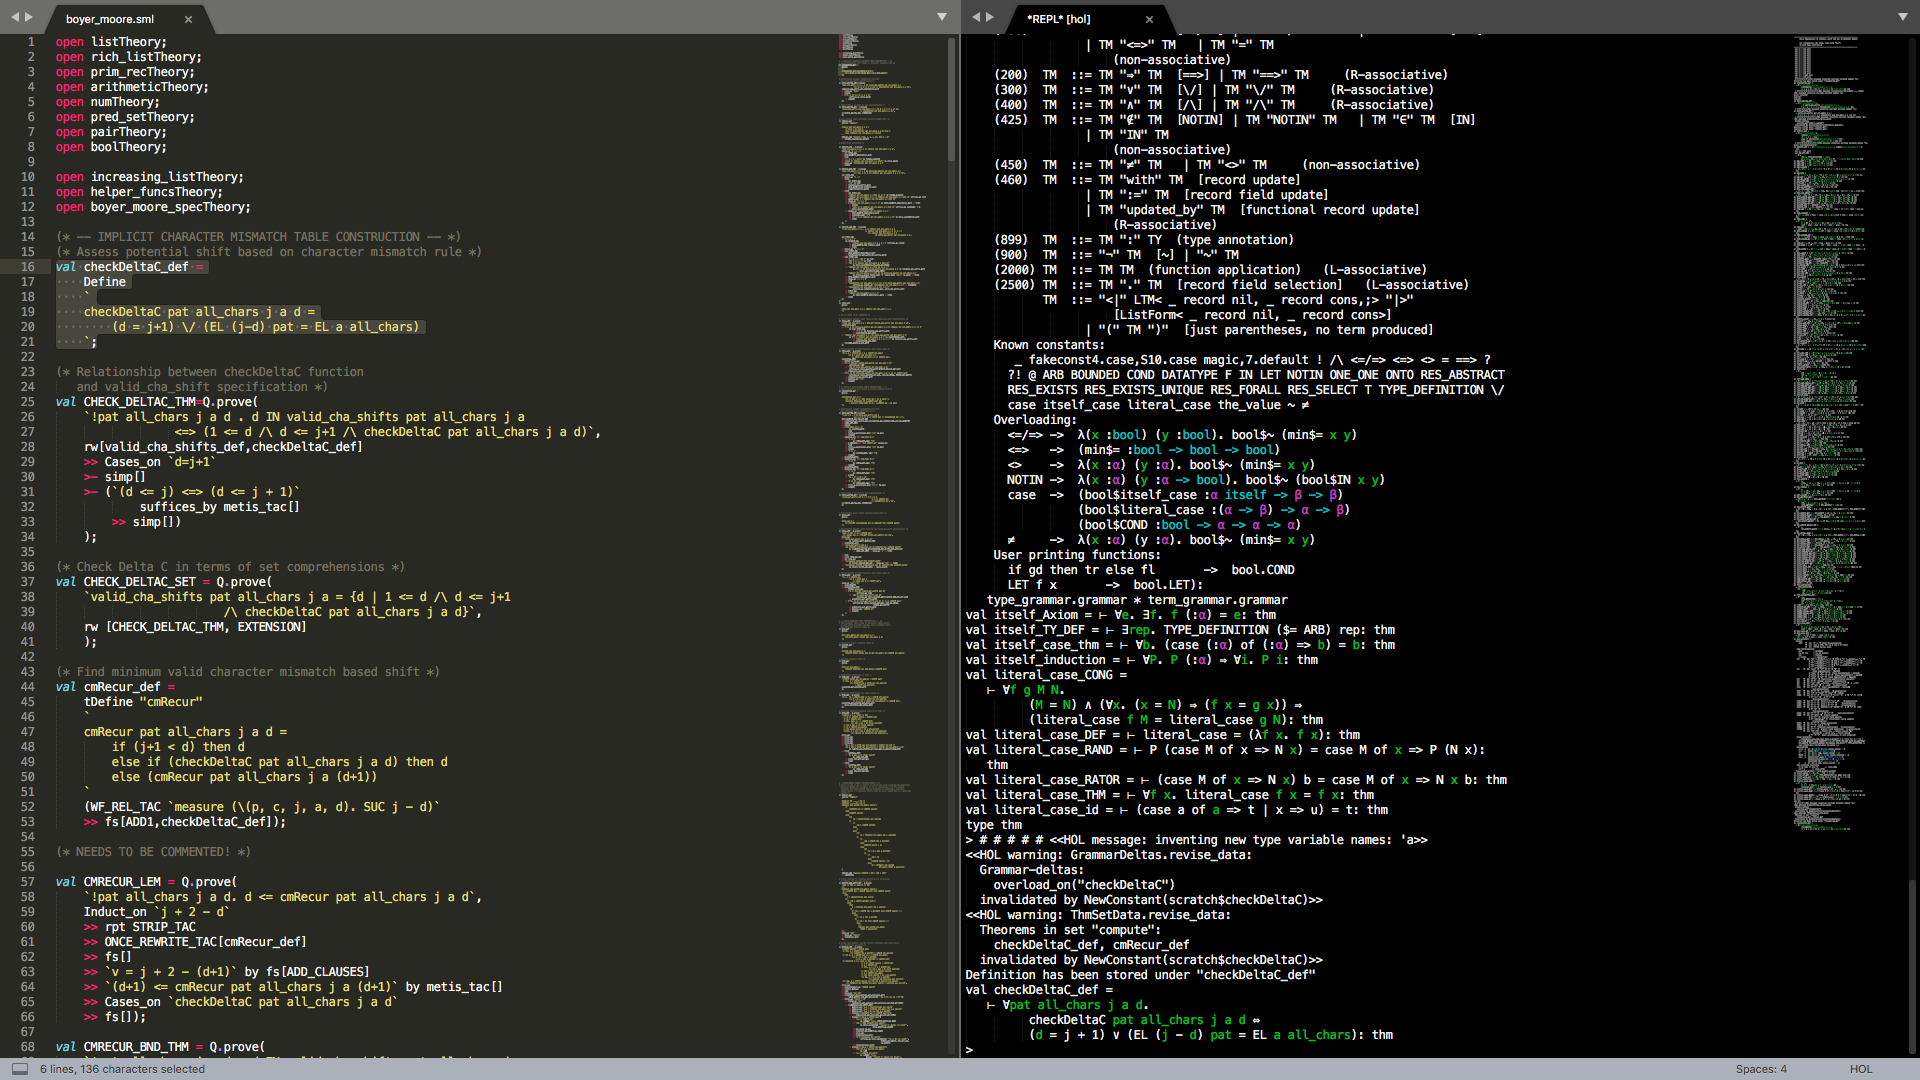Click 'val literal_case_CONG =' in REPL
This screenshot has height=1080, width=1920.
click(1045, 675)
